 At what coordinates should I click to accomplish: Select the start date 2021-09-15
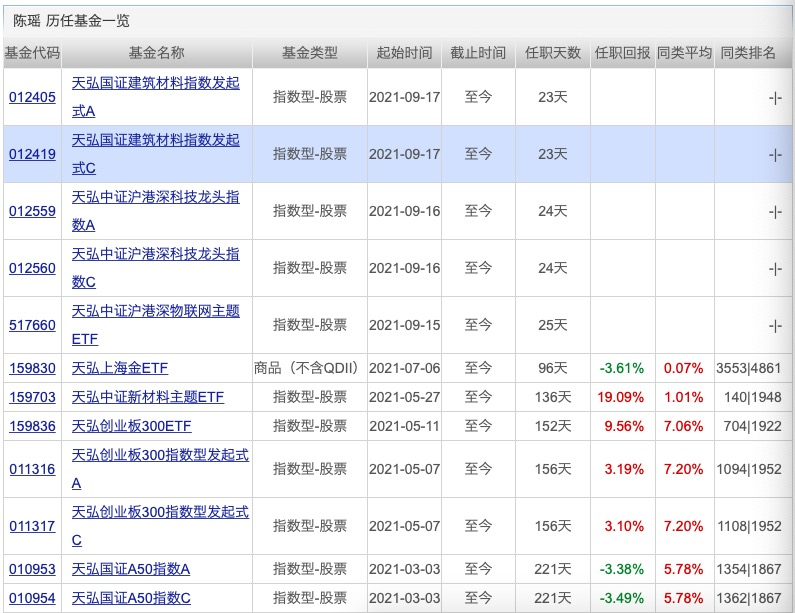click(x=405, y=325)
